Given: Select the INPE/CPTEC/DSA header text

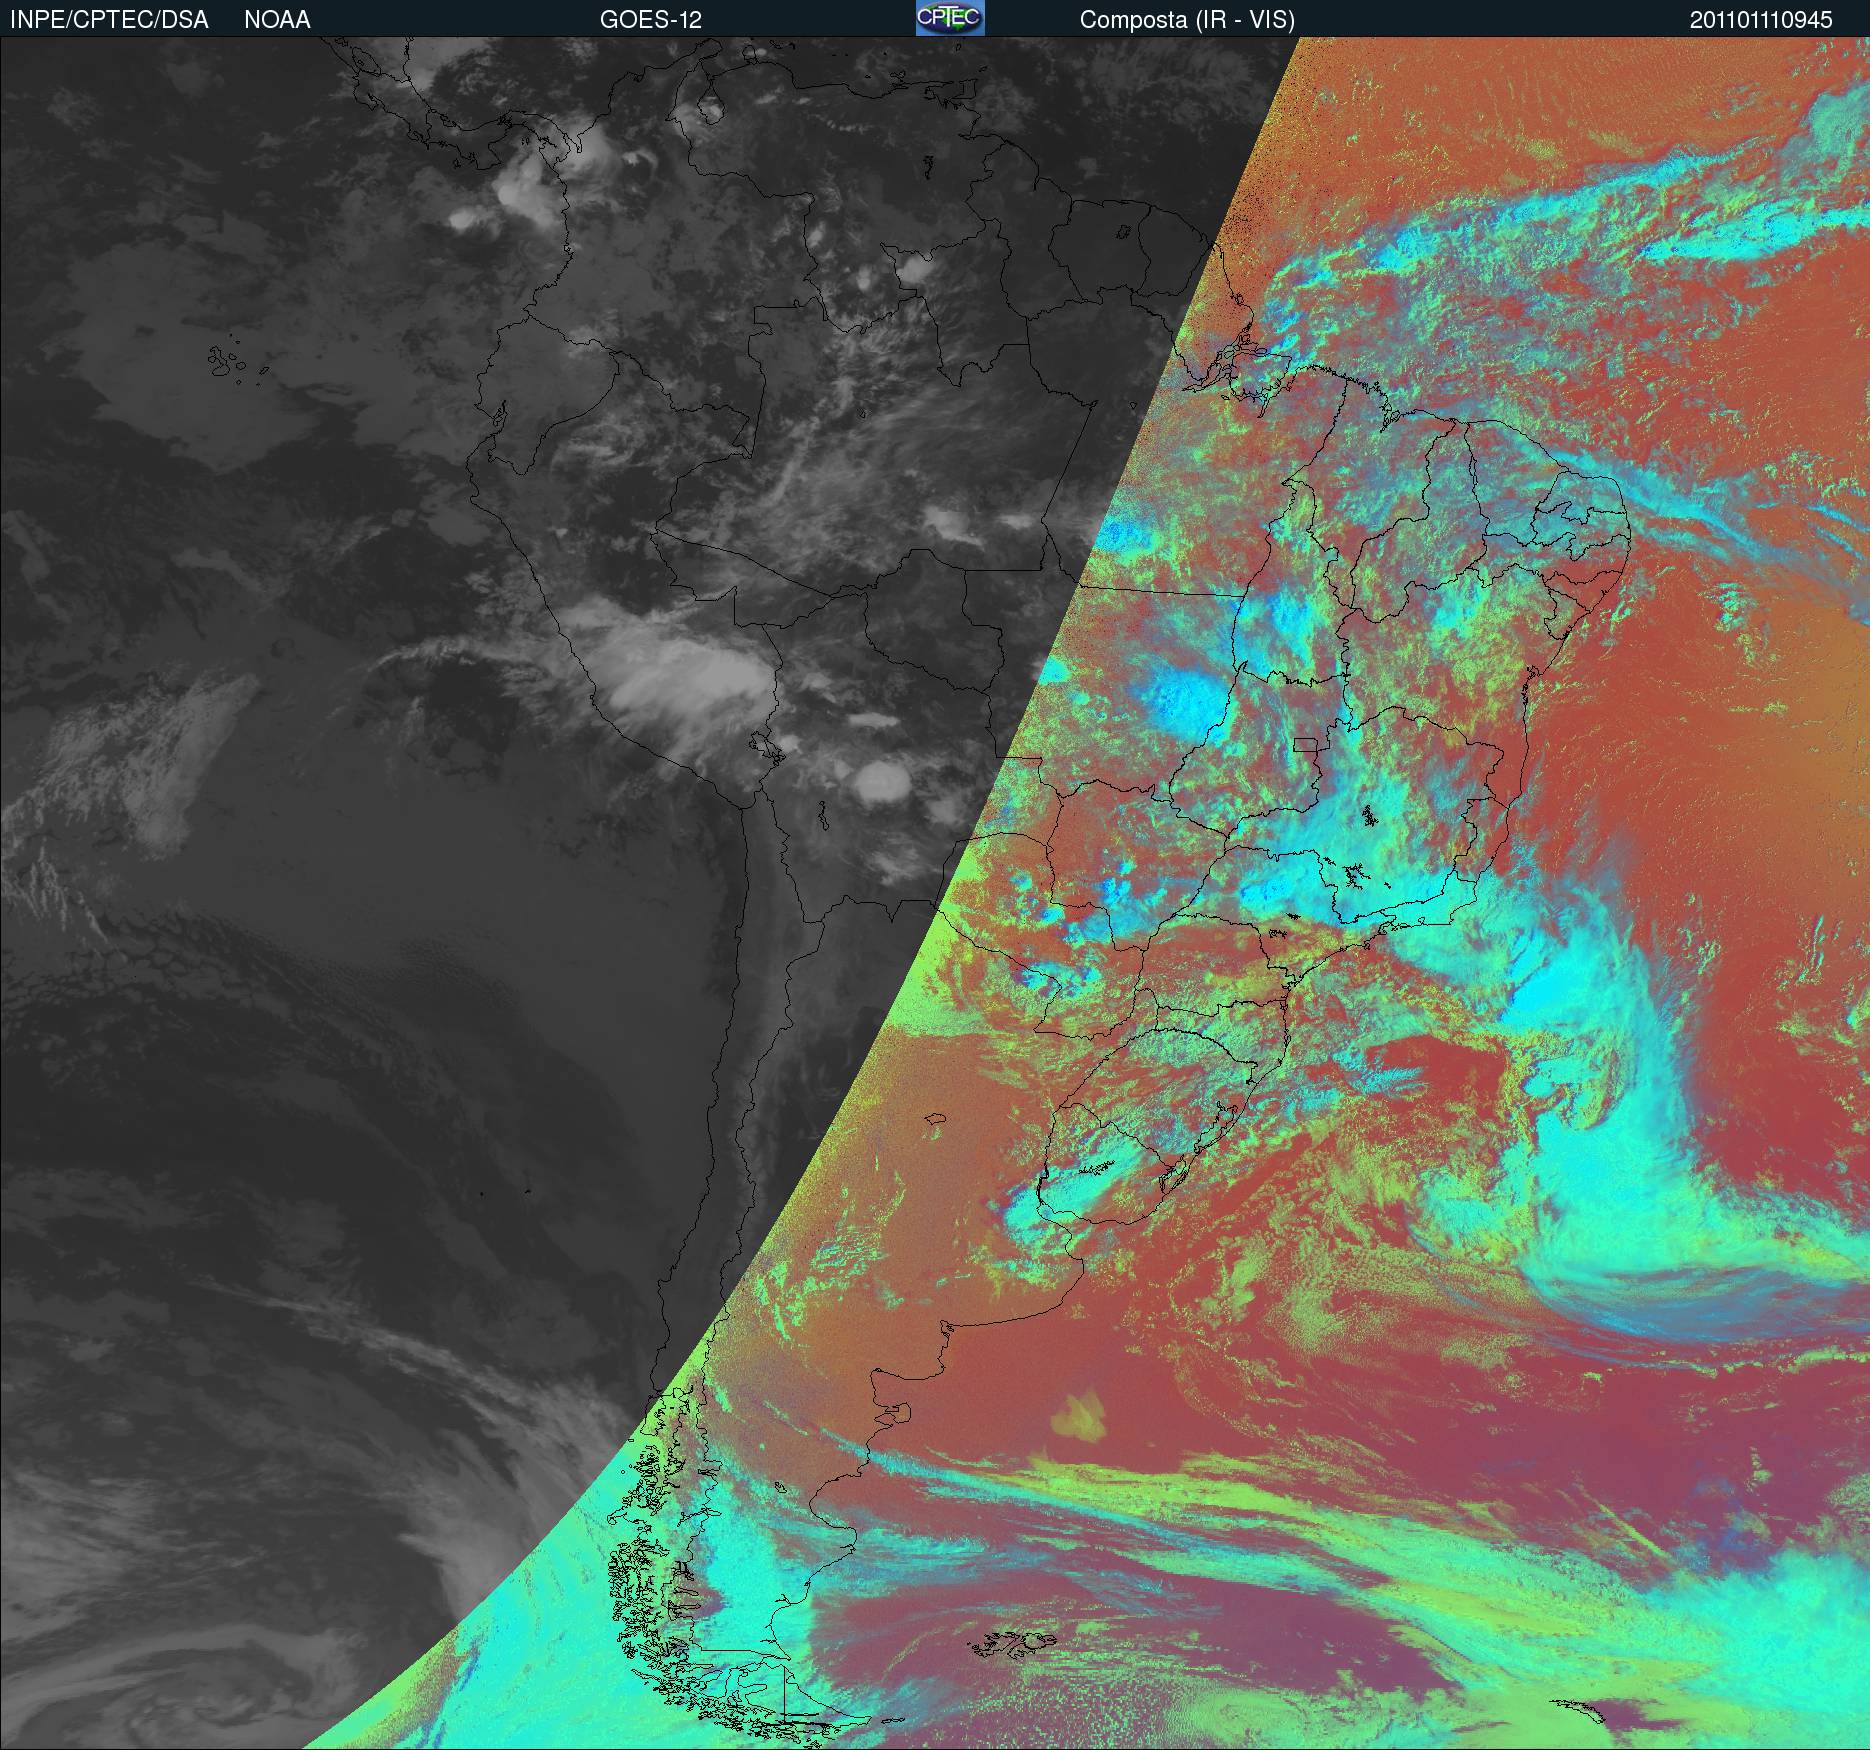Looking at the screenshot, I should 109,20.
